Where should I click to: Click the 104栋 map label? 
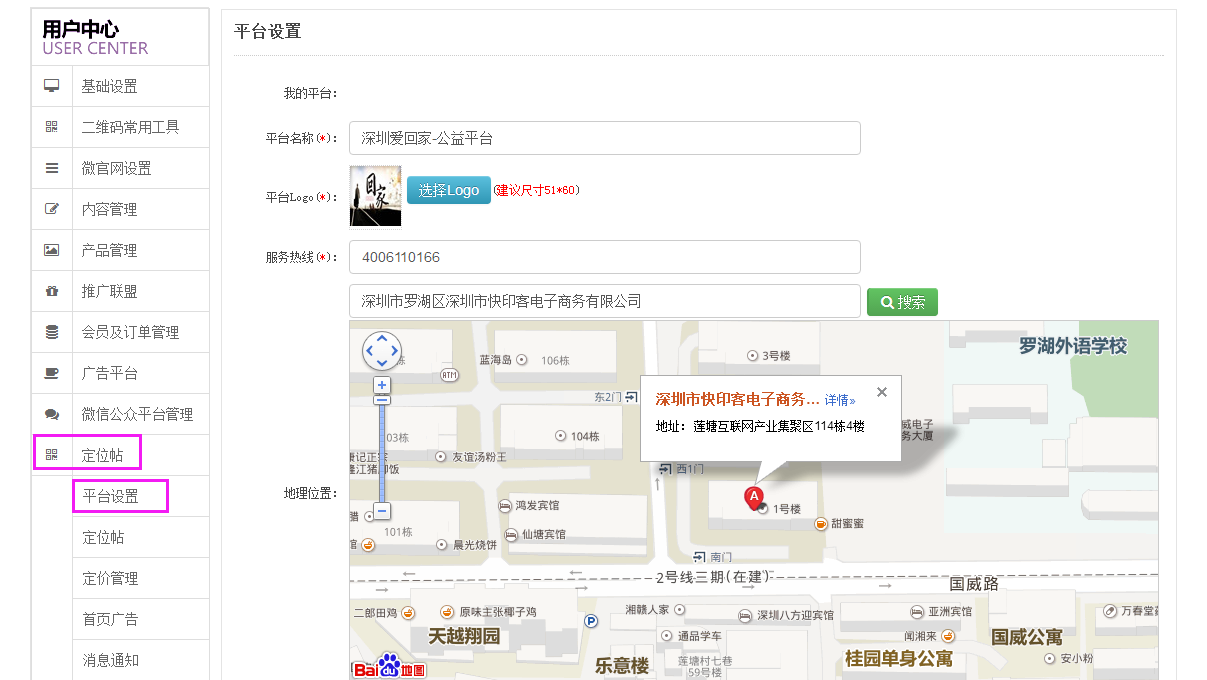point(584,436)
